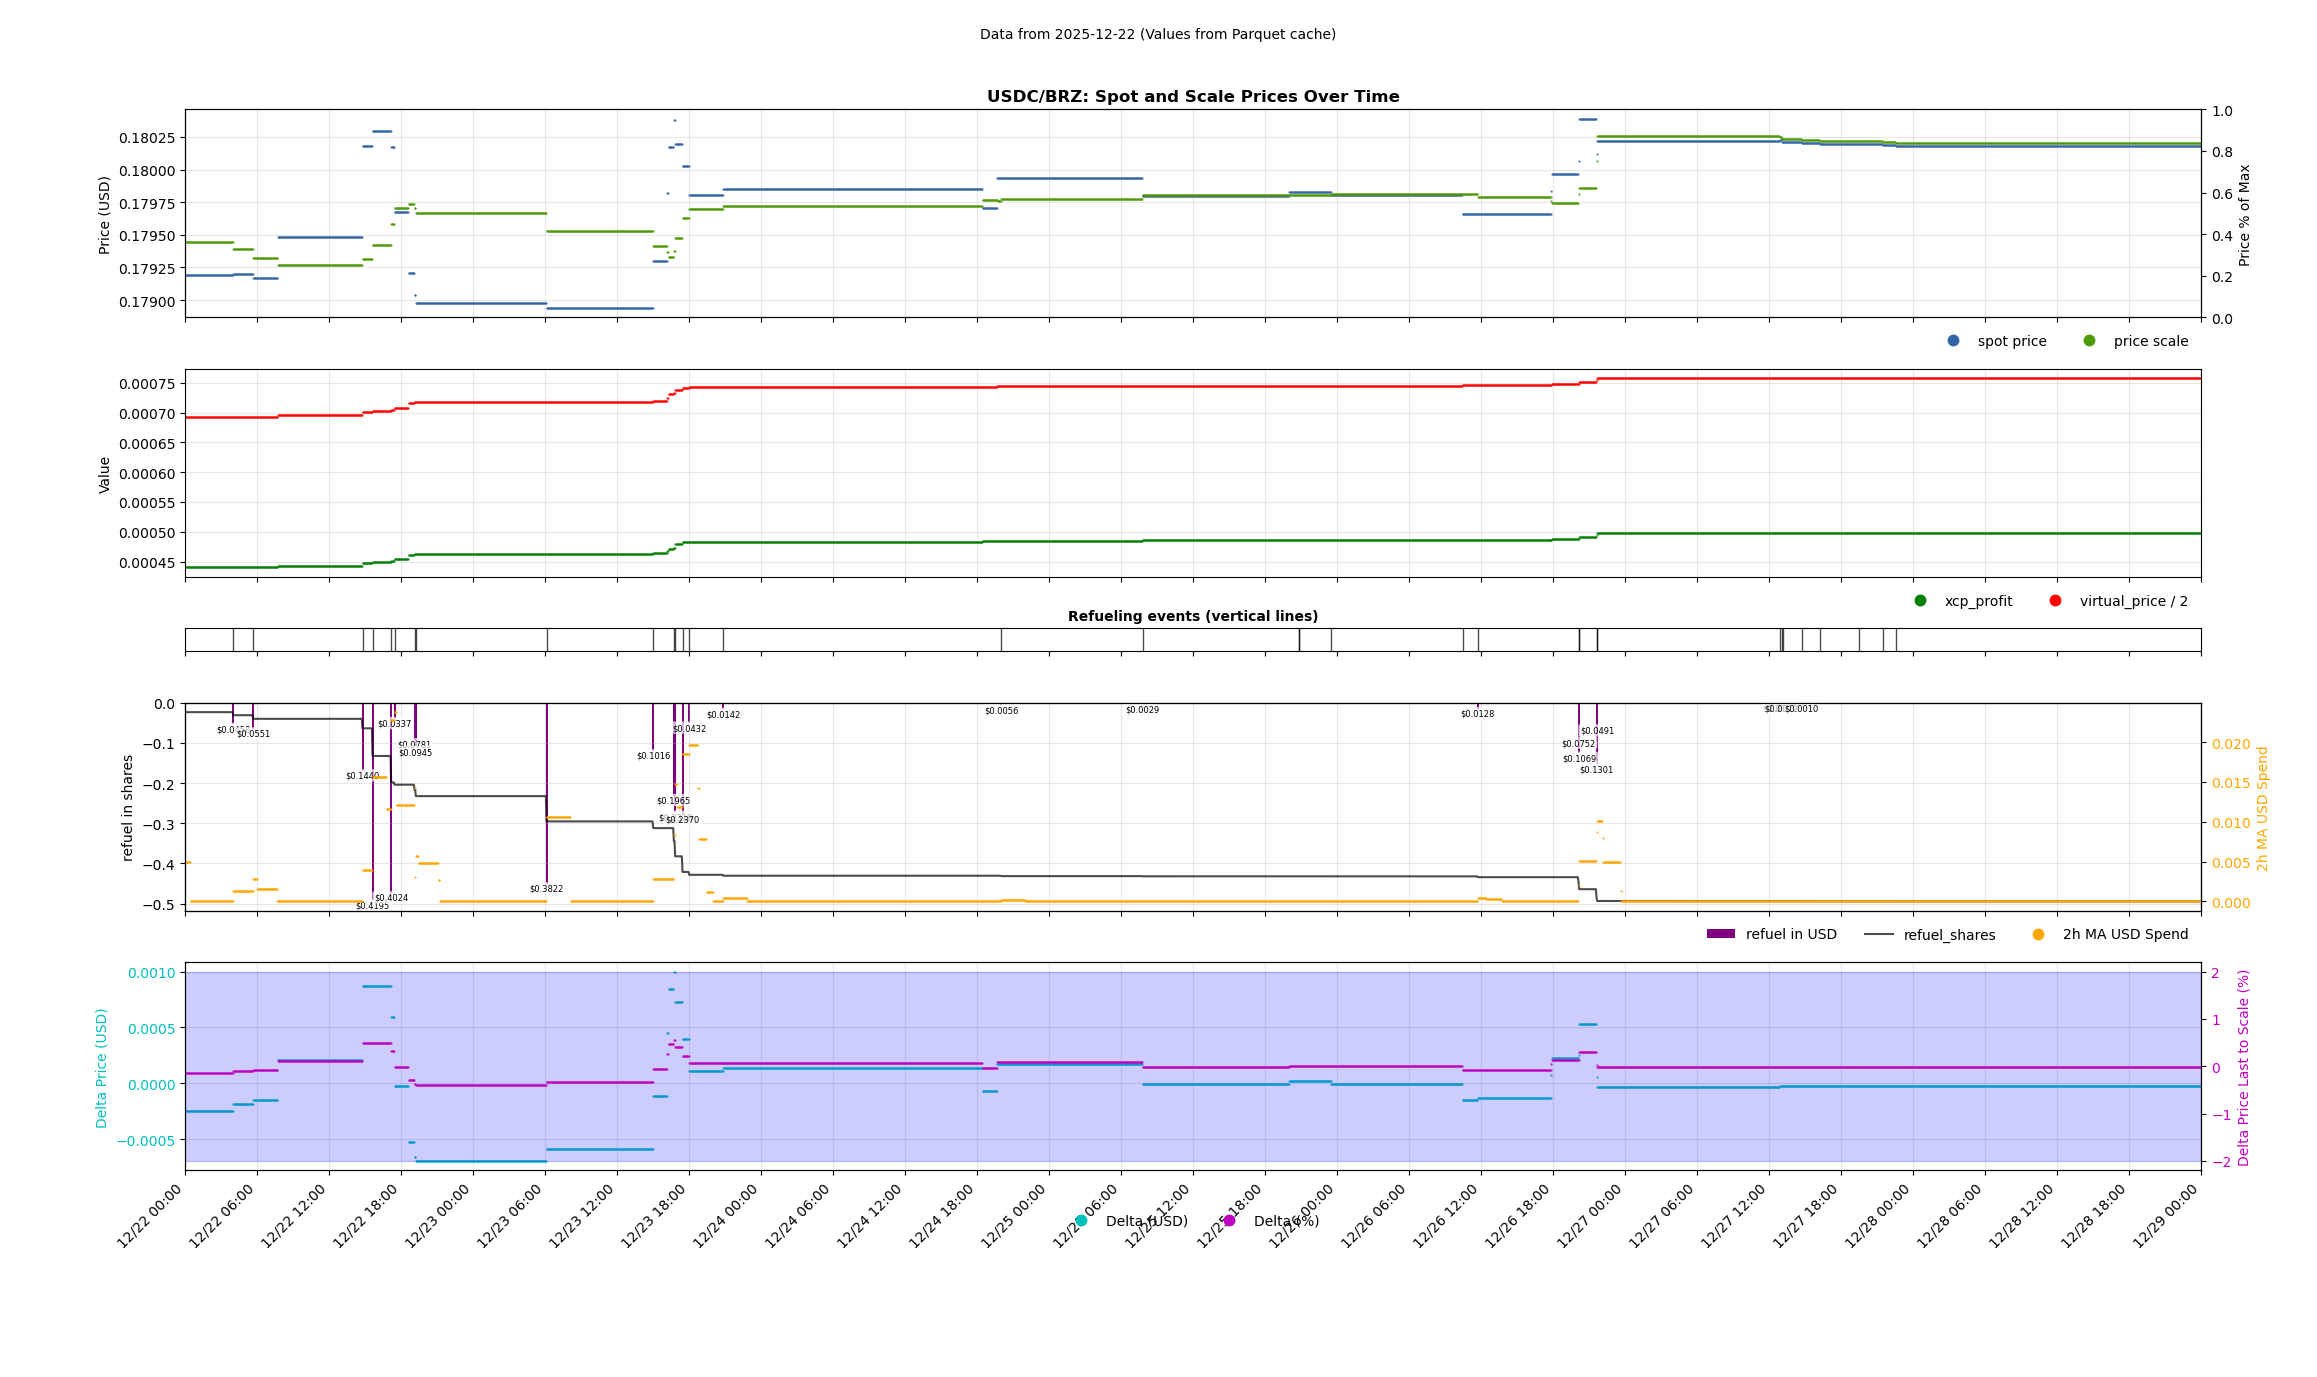This screenshot has height=1377, width=2317.
Task: Click the green xcp_profit legend dot
Action: (x=1920, y=601)
